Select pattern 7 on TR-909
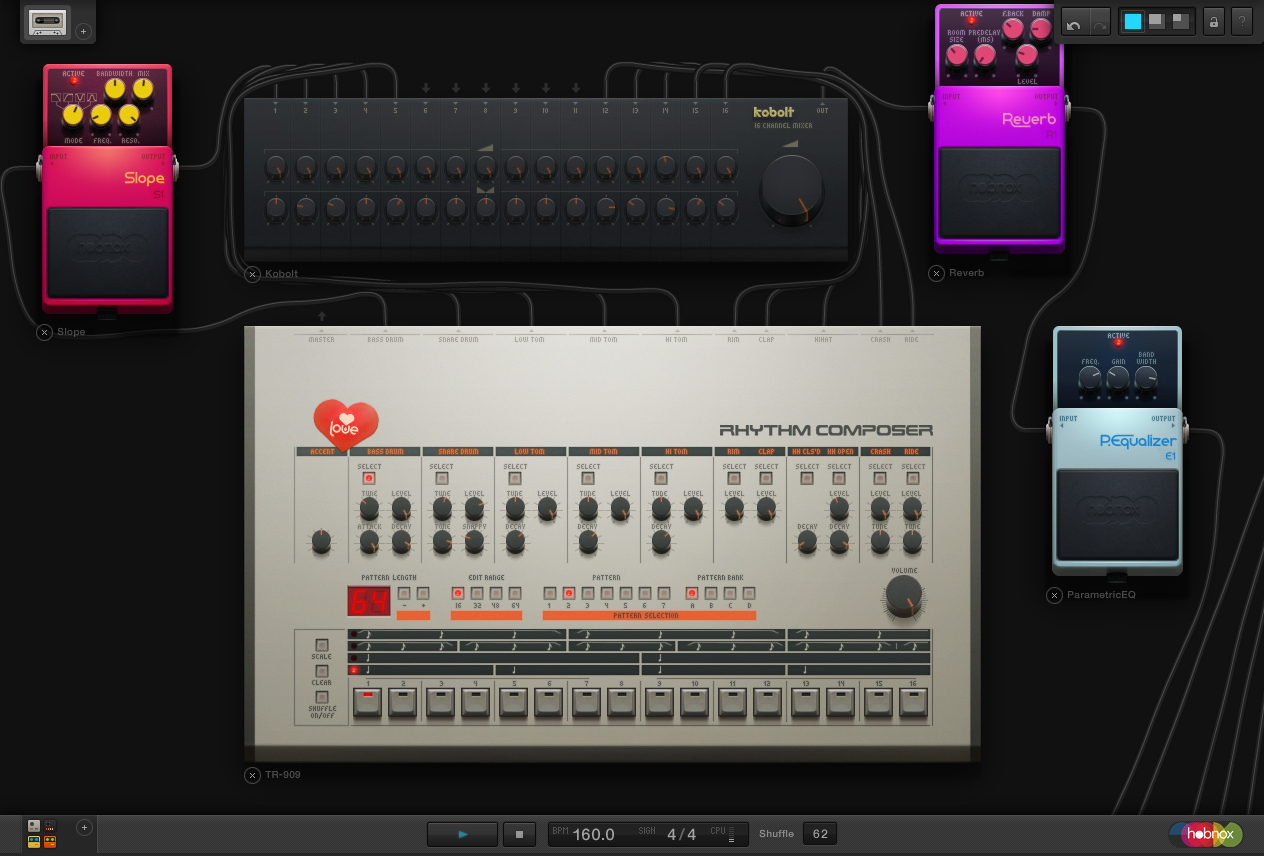Image resolution: width=1264 pixels, height=856 pixels. [x=662, y=593]
